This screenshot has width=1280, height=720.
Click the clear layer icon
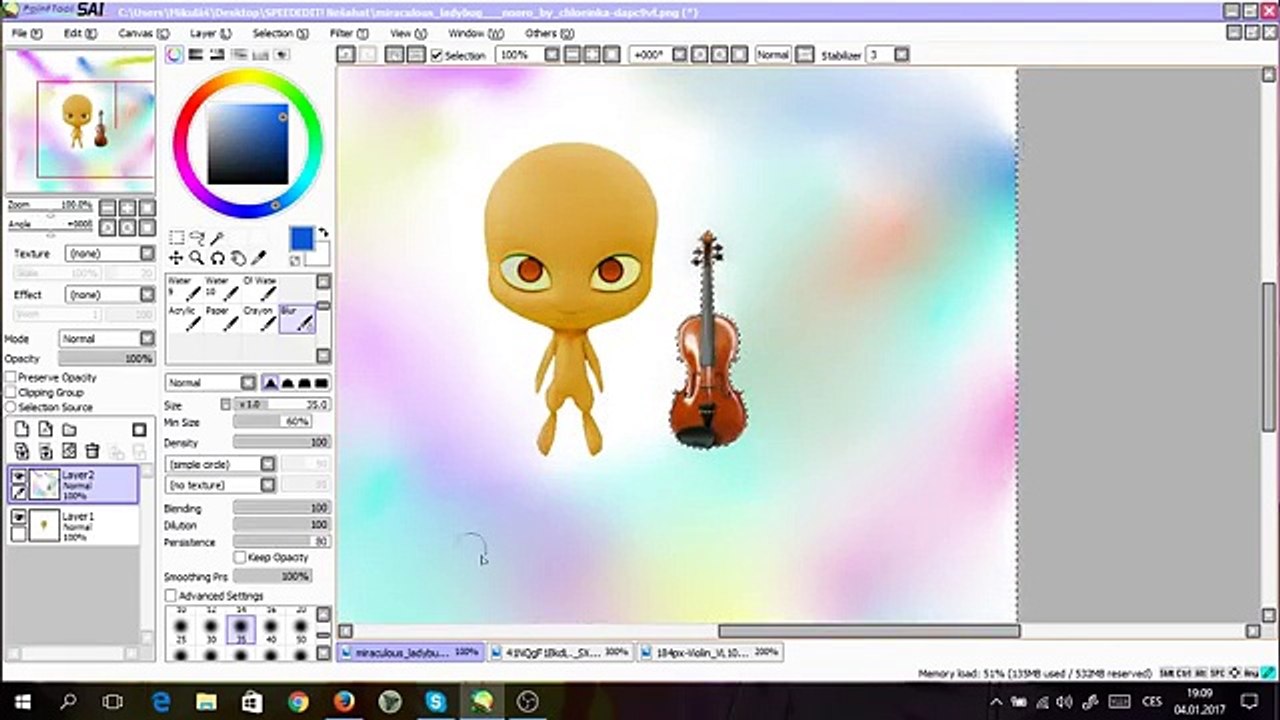coord(69,451)
